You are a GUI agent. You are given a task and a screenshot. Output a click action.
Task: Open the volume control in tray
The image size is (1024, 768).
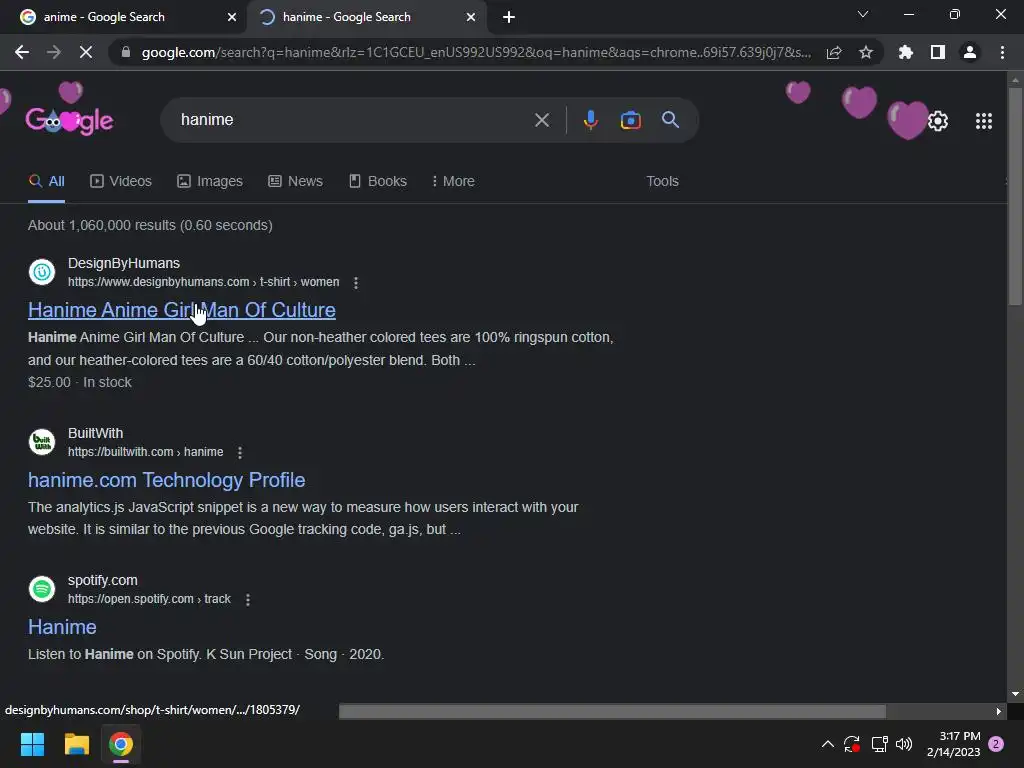(904, 744)
